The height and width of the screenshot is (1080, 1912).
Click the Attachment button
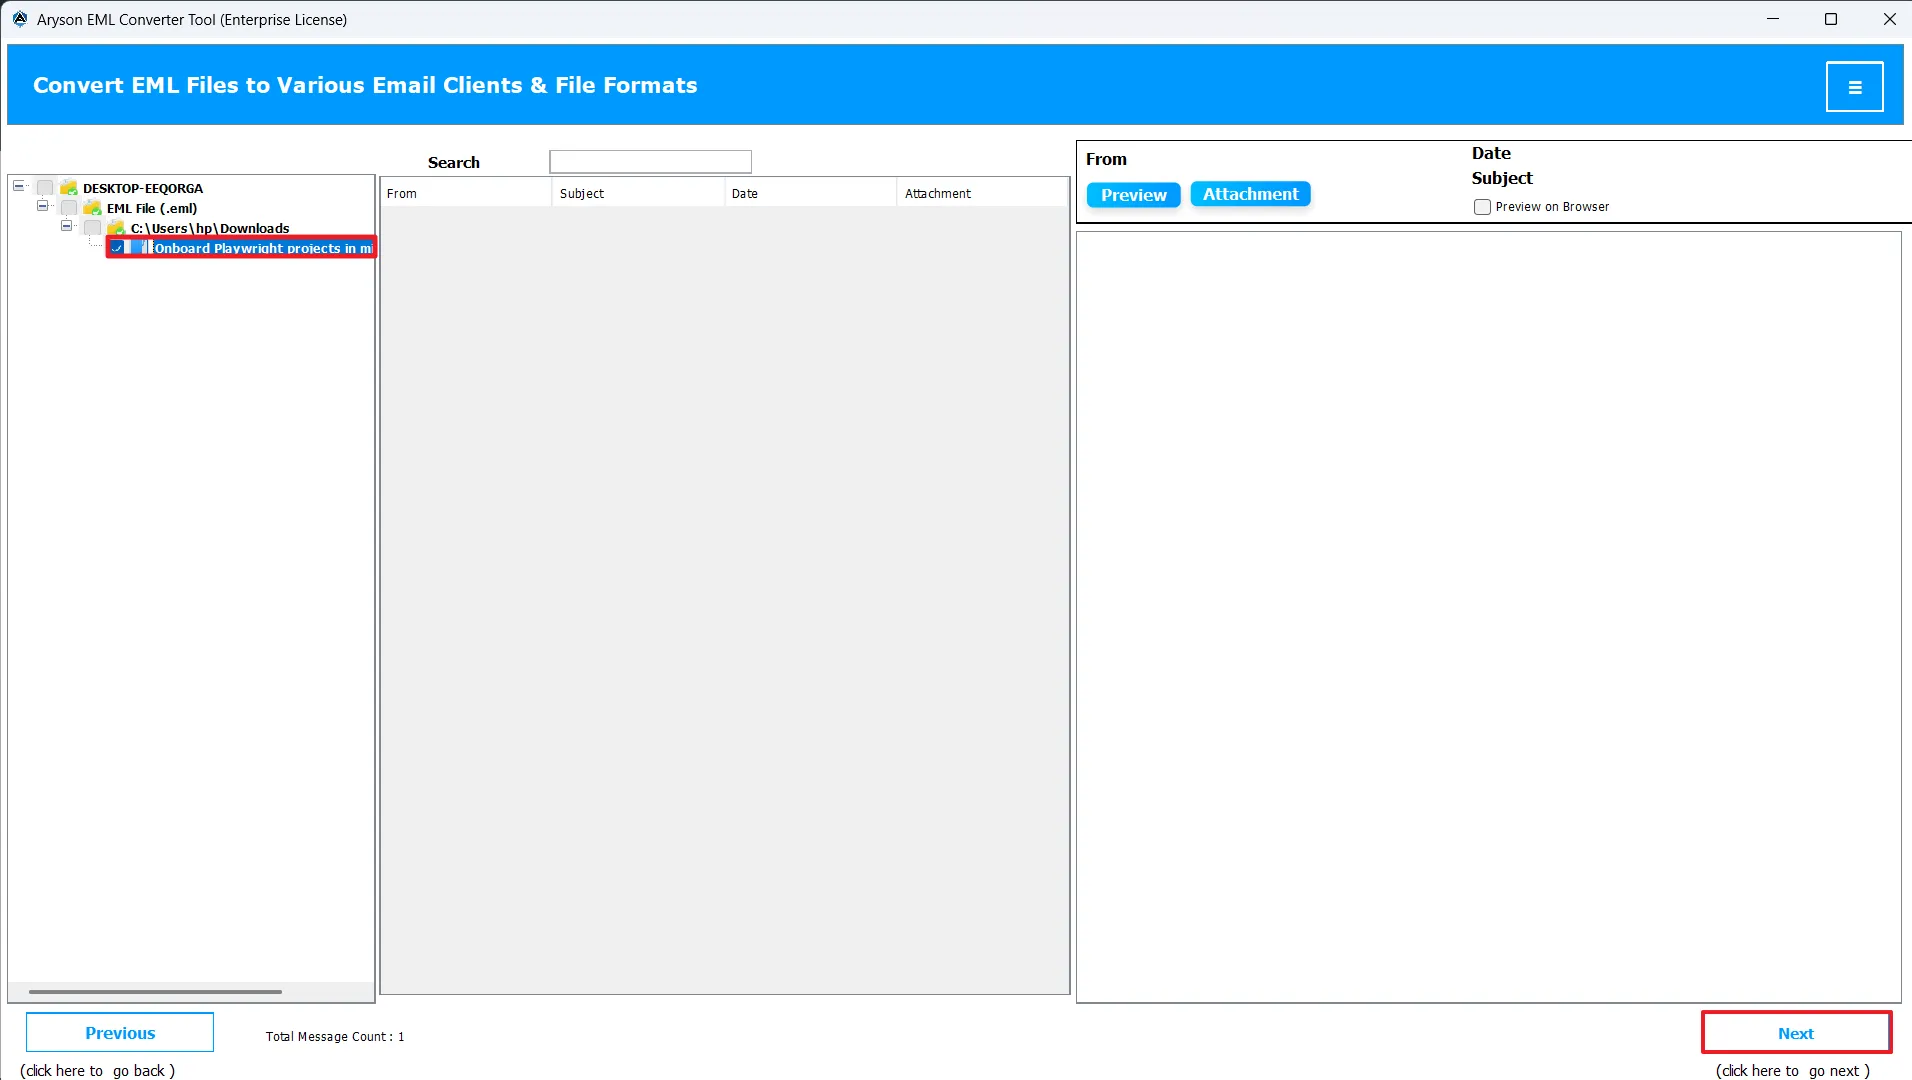point(1250,194)
